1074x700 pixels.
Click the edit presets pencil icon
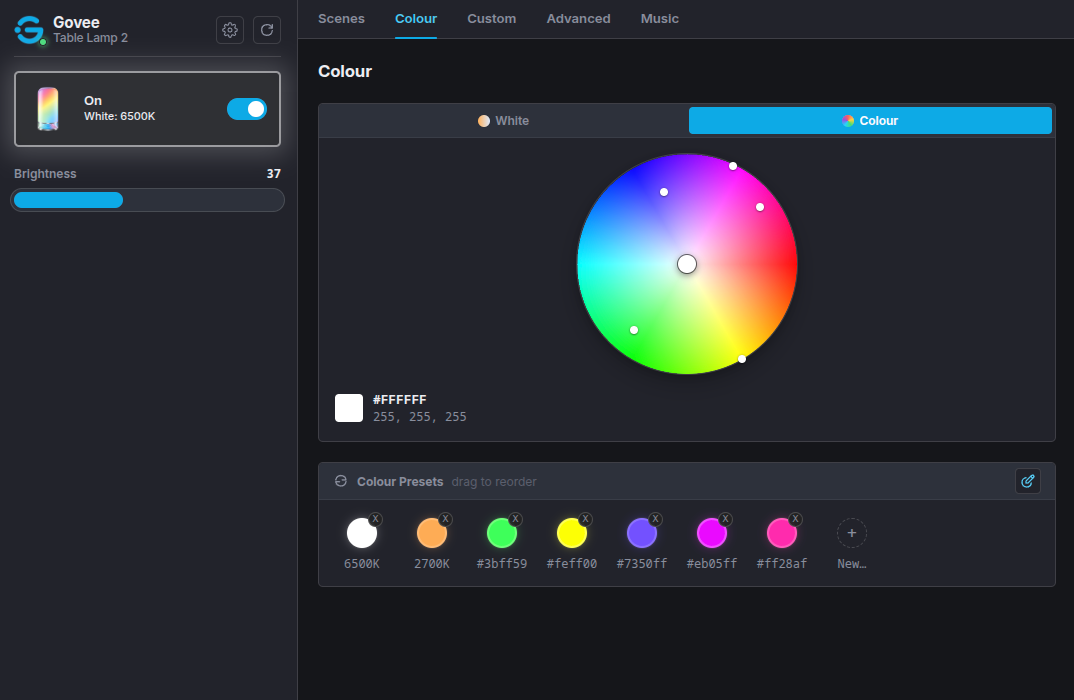tap(1027, 481)
